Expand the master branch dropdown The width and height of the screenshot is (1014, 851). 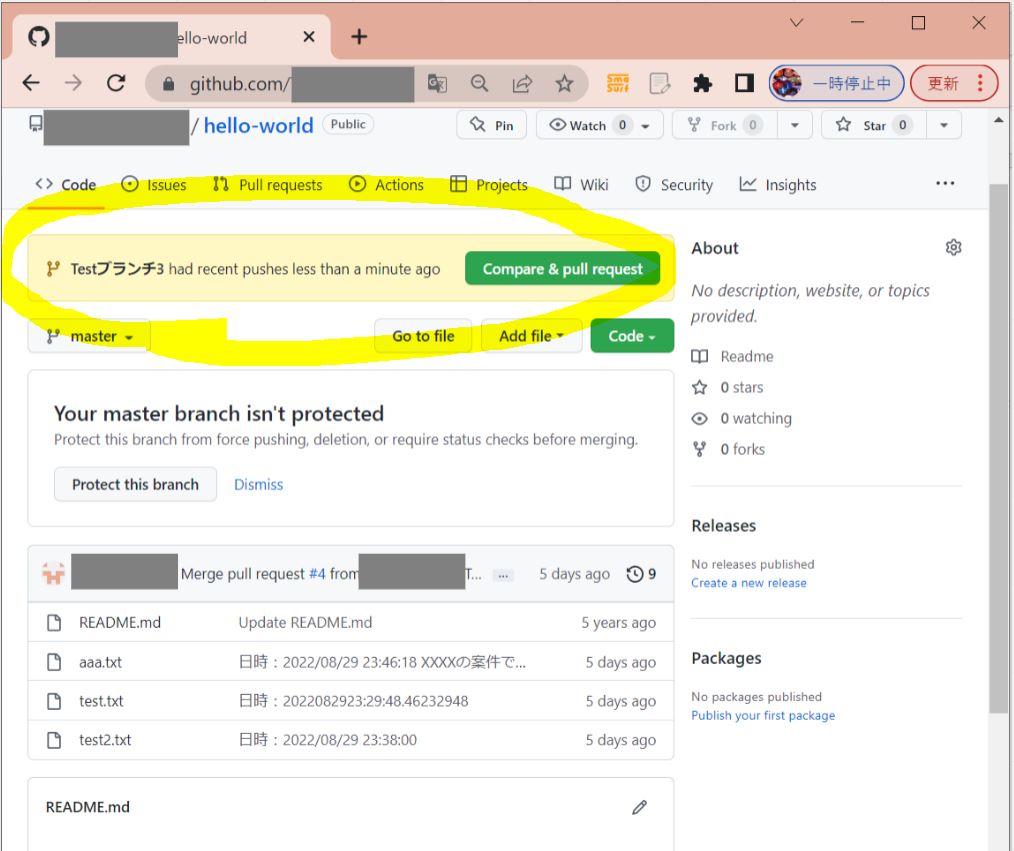click(90, 336)
